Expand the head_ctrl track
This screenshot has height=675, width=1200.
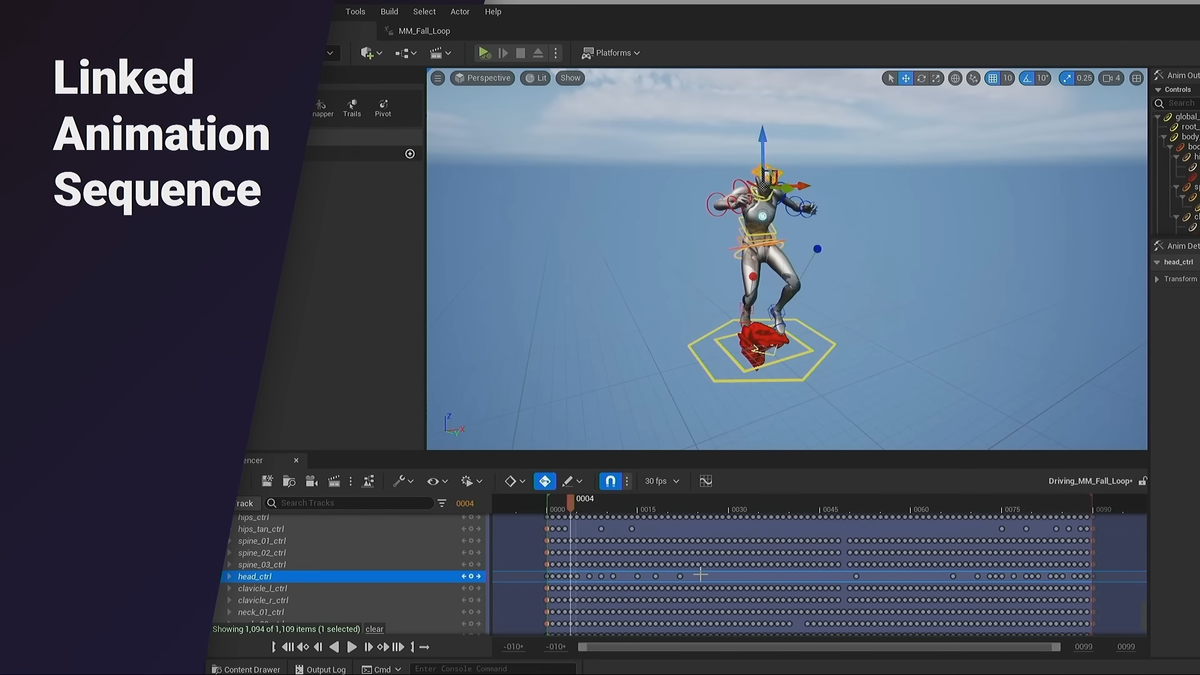(x=231, y=576)
